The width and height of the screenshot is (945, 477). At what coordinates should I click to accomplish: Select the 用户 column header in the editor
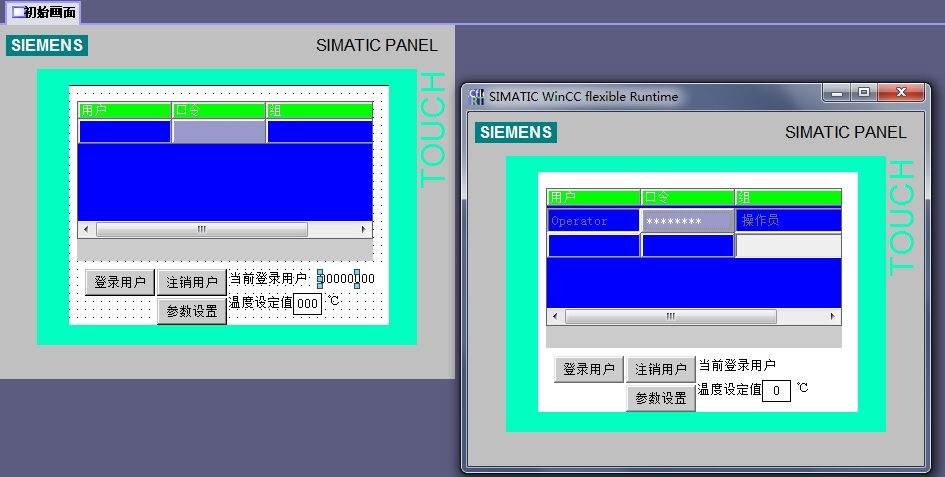(x=125, y=110)
